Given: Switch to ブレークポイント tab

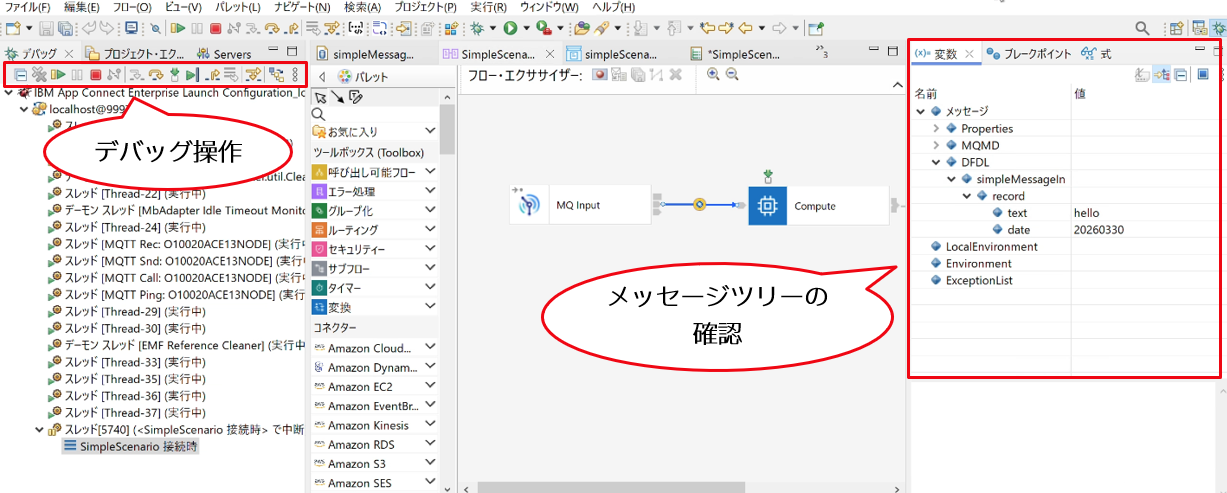Looking at the screenshot, I should click(x=1028, y=53).
